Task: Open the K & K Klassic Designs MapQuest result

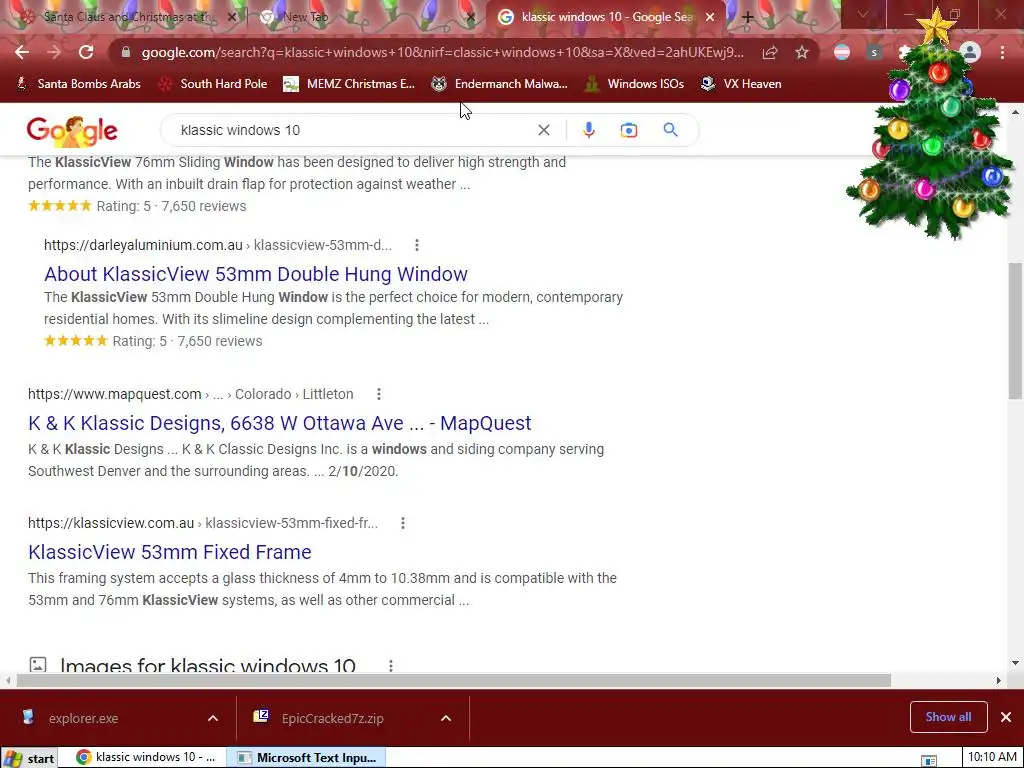Action: pos(280,423)
